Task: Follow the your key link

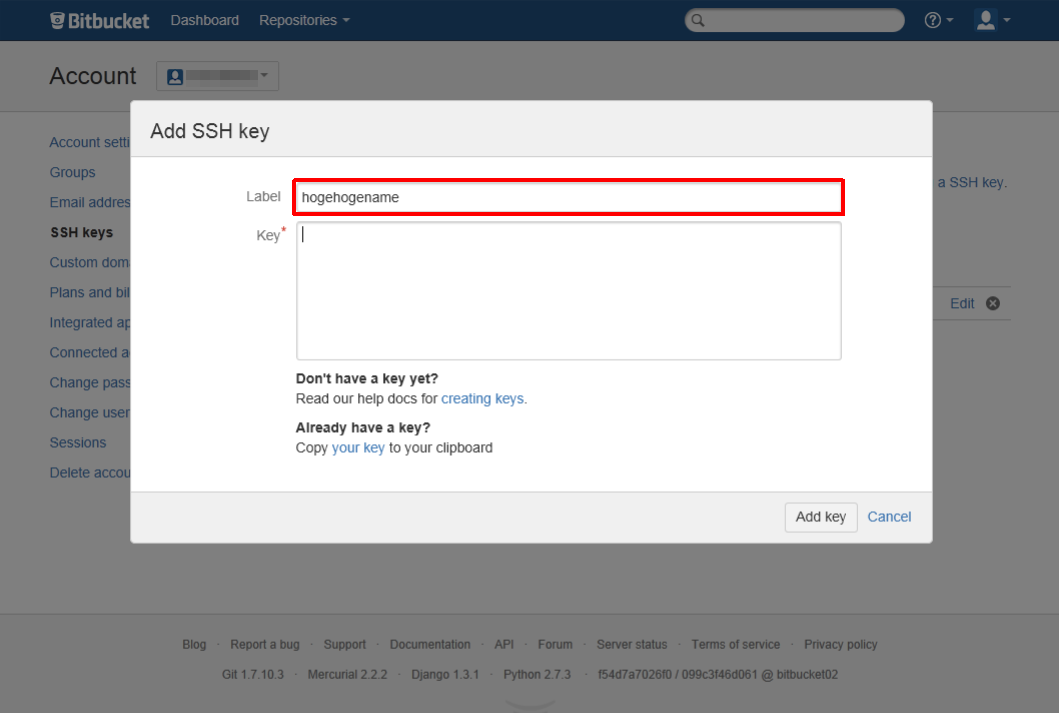Action: coord(358,448)
